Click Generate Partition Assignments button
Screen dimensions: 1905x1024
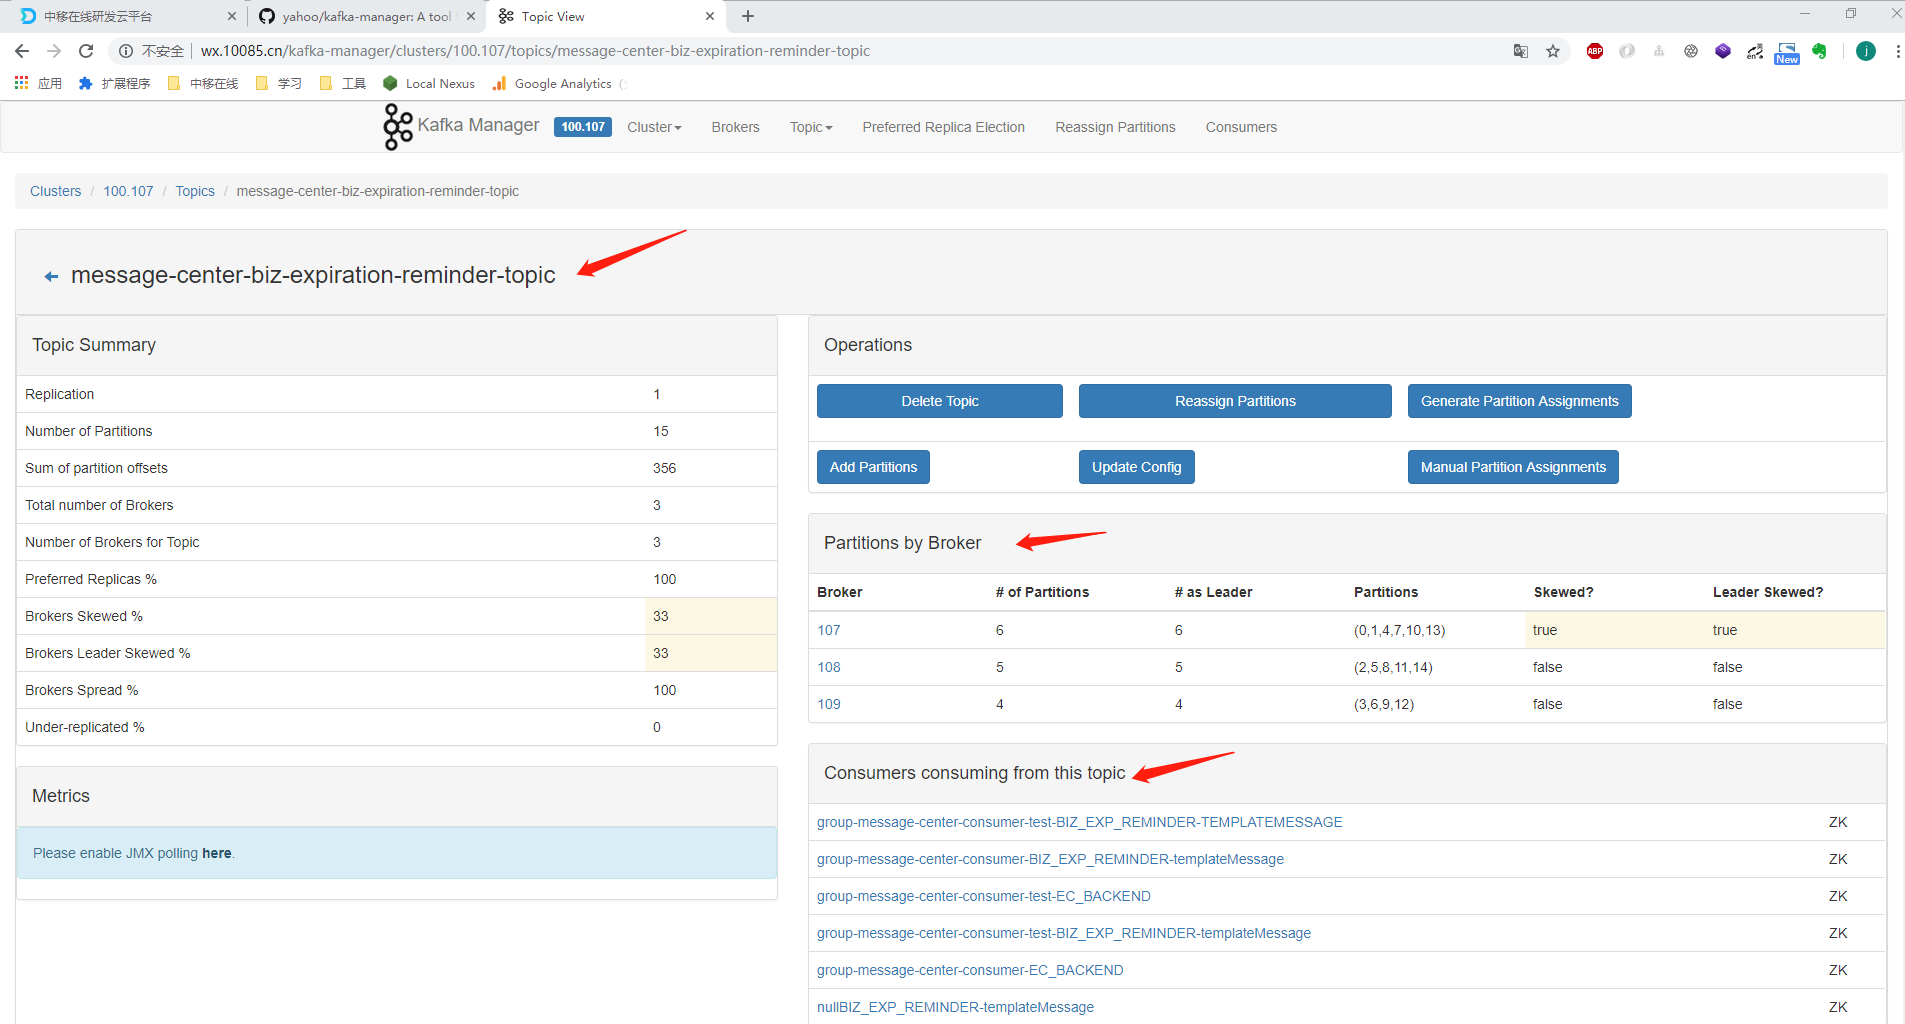1519,401
